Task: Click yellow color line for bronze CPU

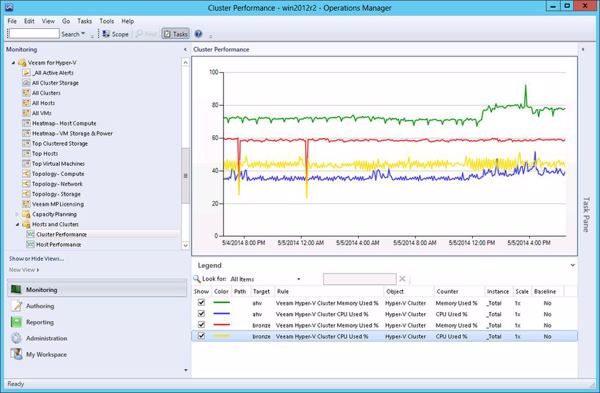Action: coord(221,336)
